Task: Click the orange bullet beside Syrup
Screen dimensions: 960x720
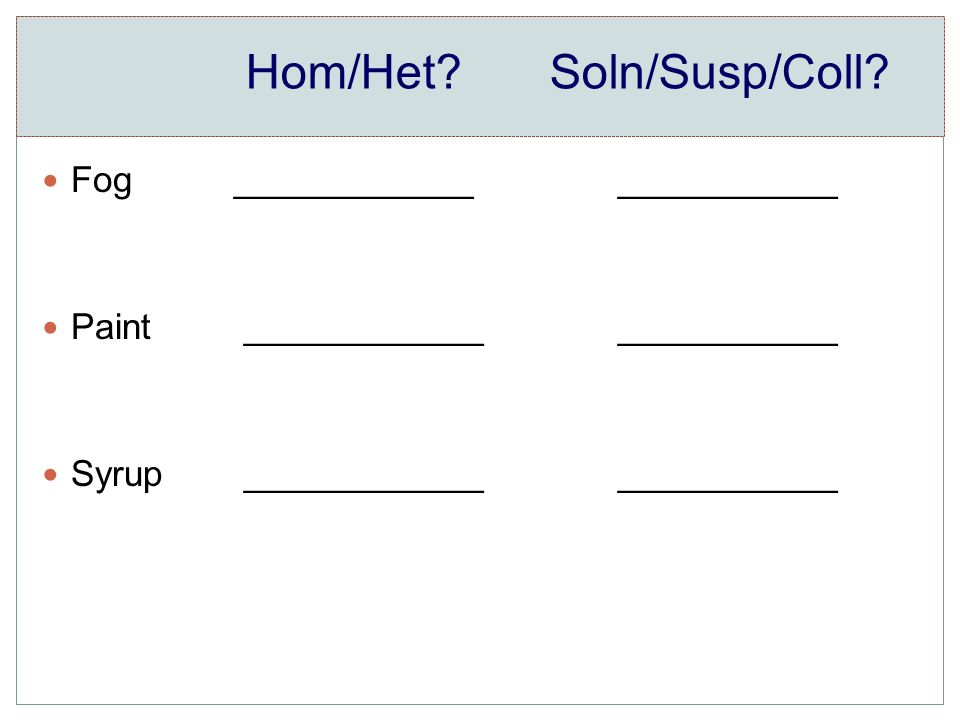Action: (x=50, y=474)
